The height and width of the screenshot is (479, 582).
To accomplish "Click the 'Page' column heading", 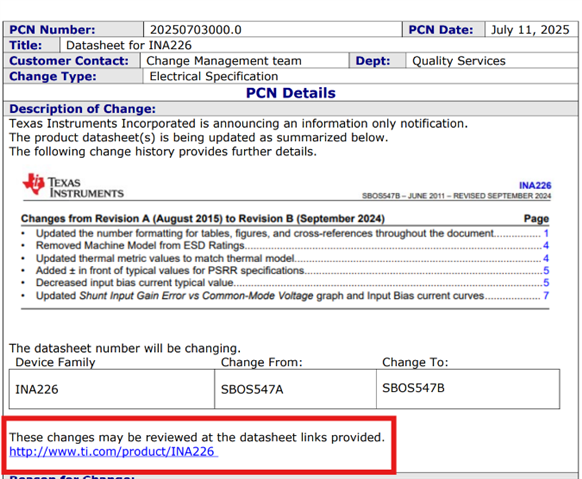I will point(536,219).
